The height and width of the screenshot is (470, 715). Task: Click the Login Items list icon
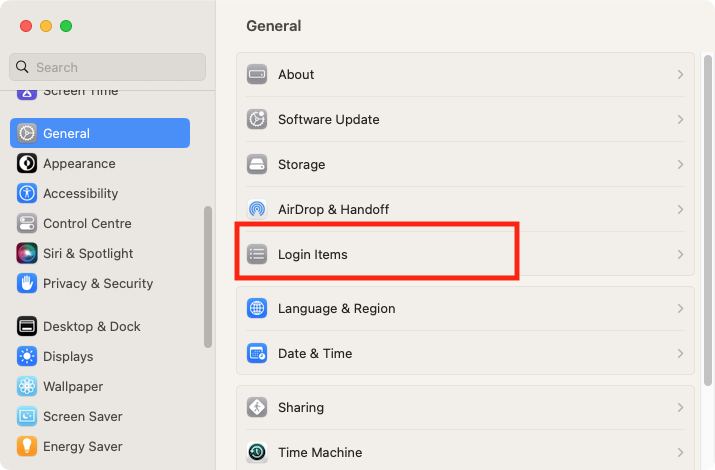[x=257, y=254]
